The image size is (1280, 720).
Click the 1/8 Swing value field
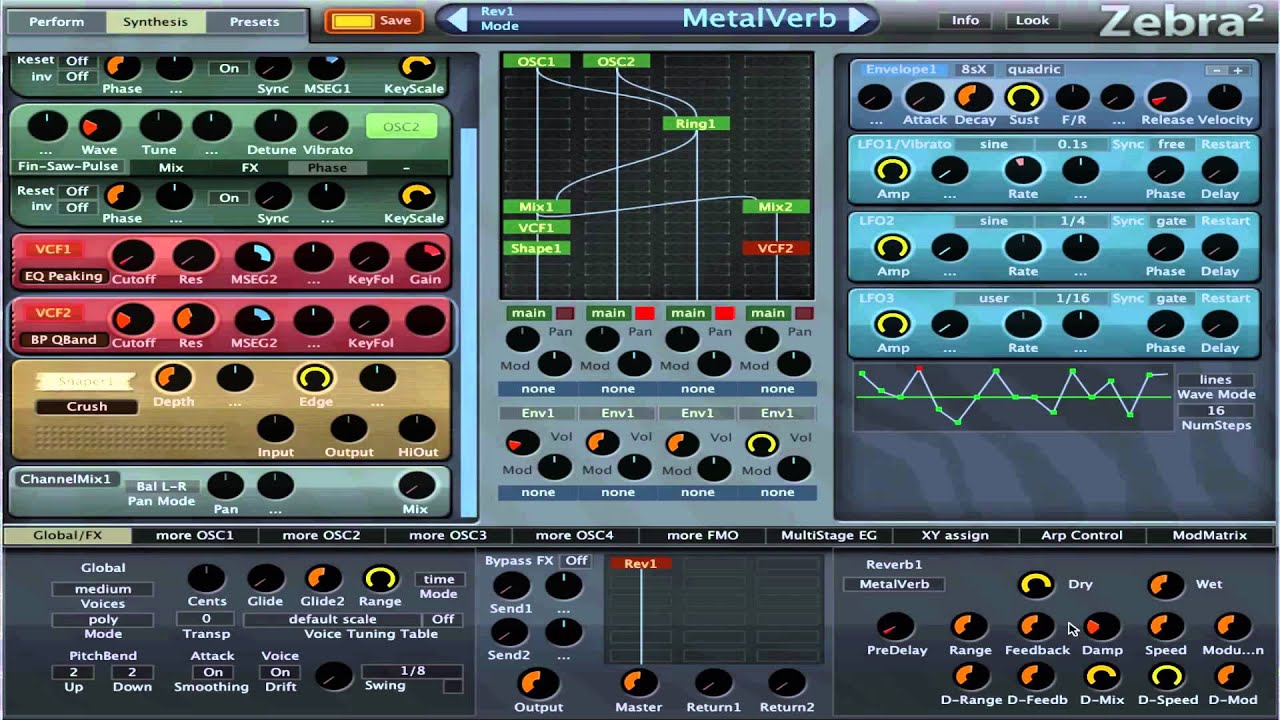[412, 671]
